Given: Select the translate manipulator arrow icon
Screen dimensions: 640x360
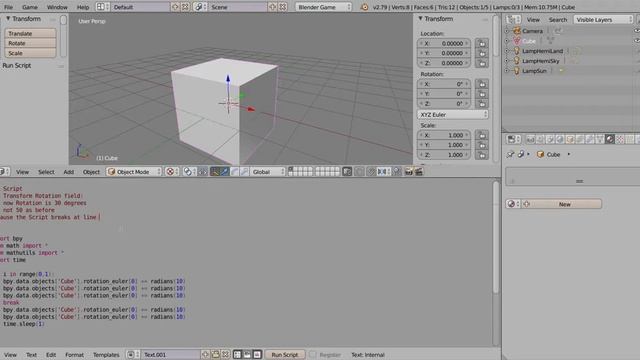Looking at the screenshot, I should (x=224, y=172).
